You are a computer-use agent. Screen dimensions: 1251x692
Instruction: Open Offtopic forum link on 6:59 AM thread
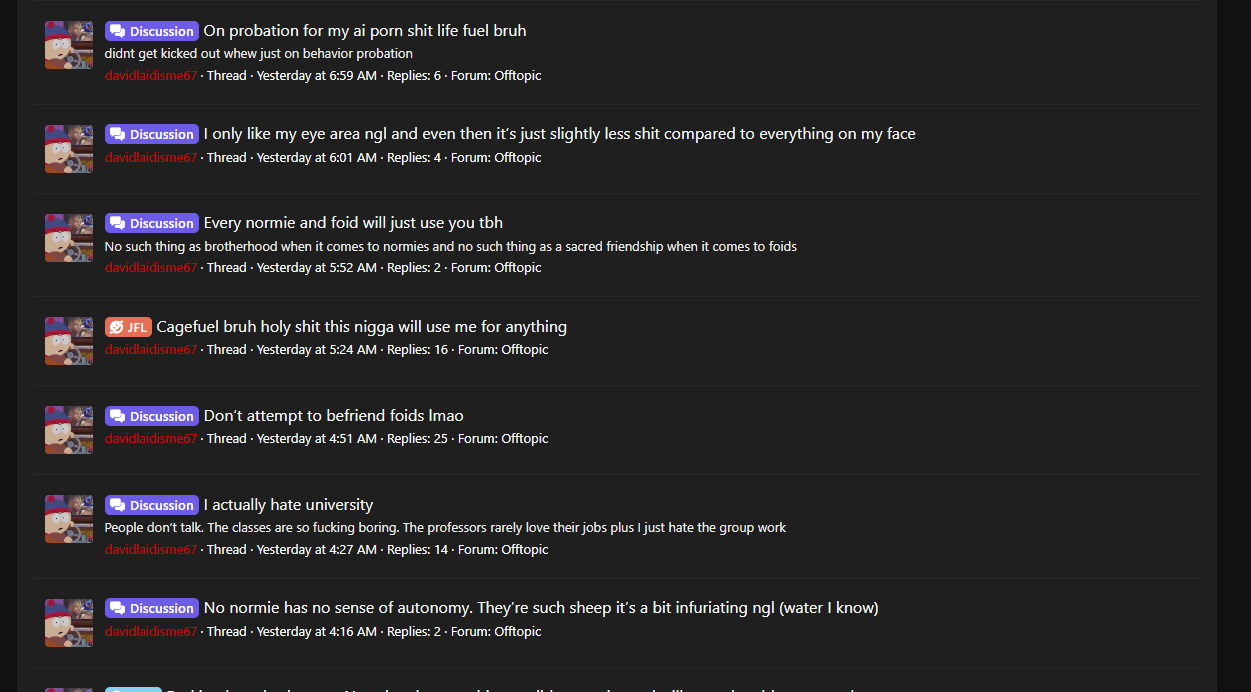tap(517, 75)
